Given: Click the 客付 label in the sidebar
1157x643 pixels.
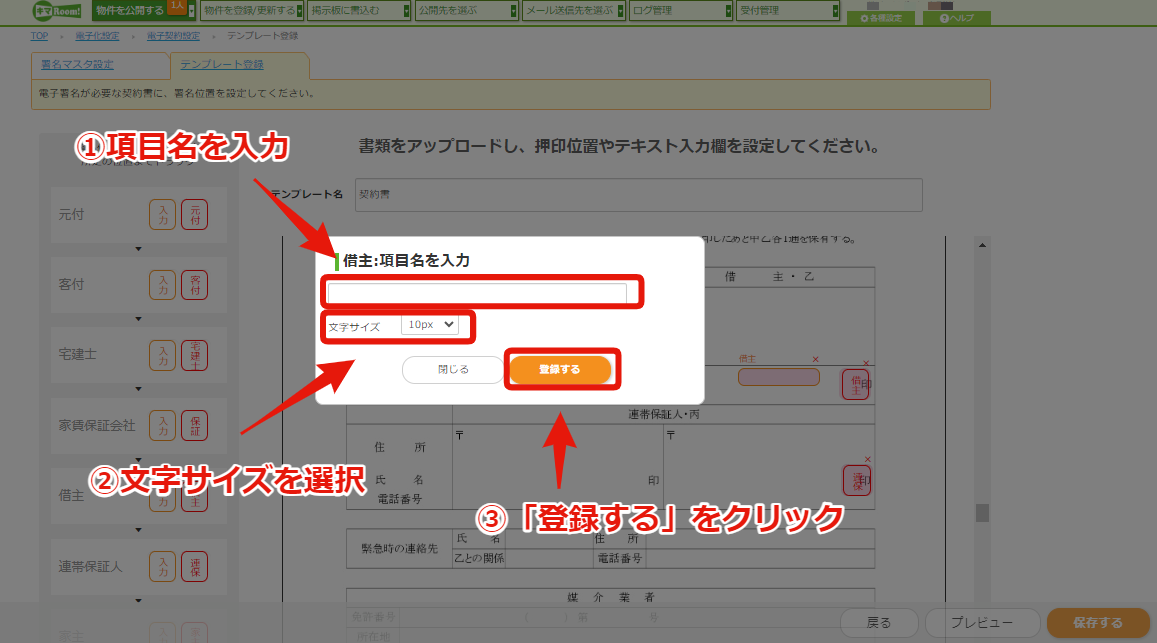Looking at the screenshot, I should 72,285.
